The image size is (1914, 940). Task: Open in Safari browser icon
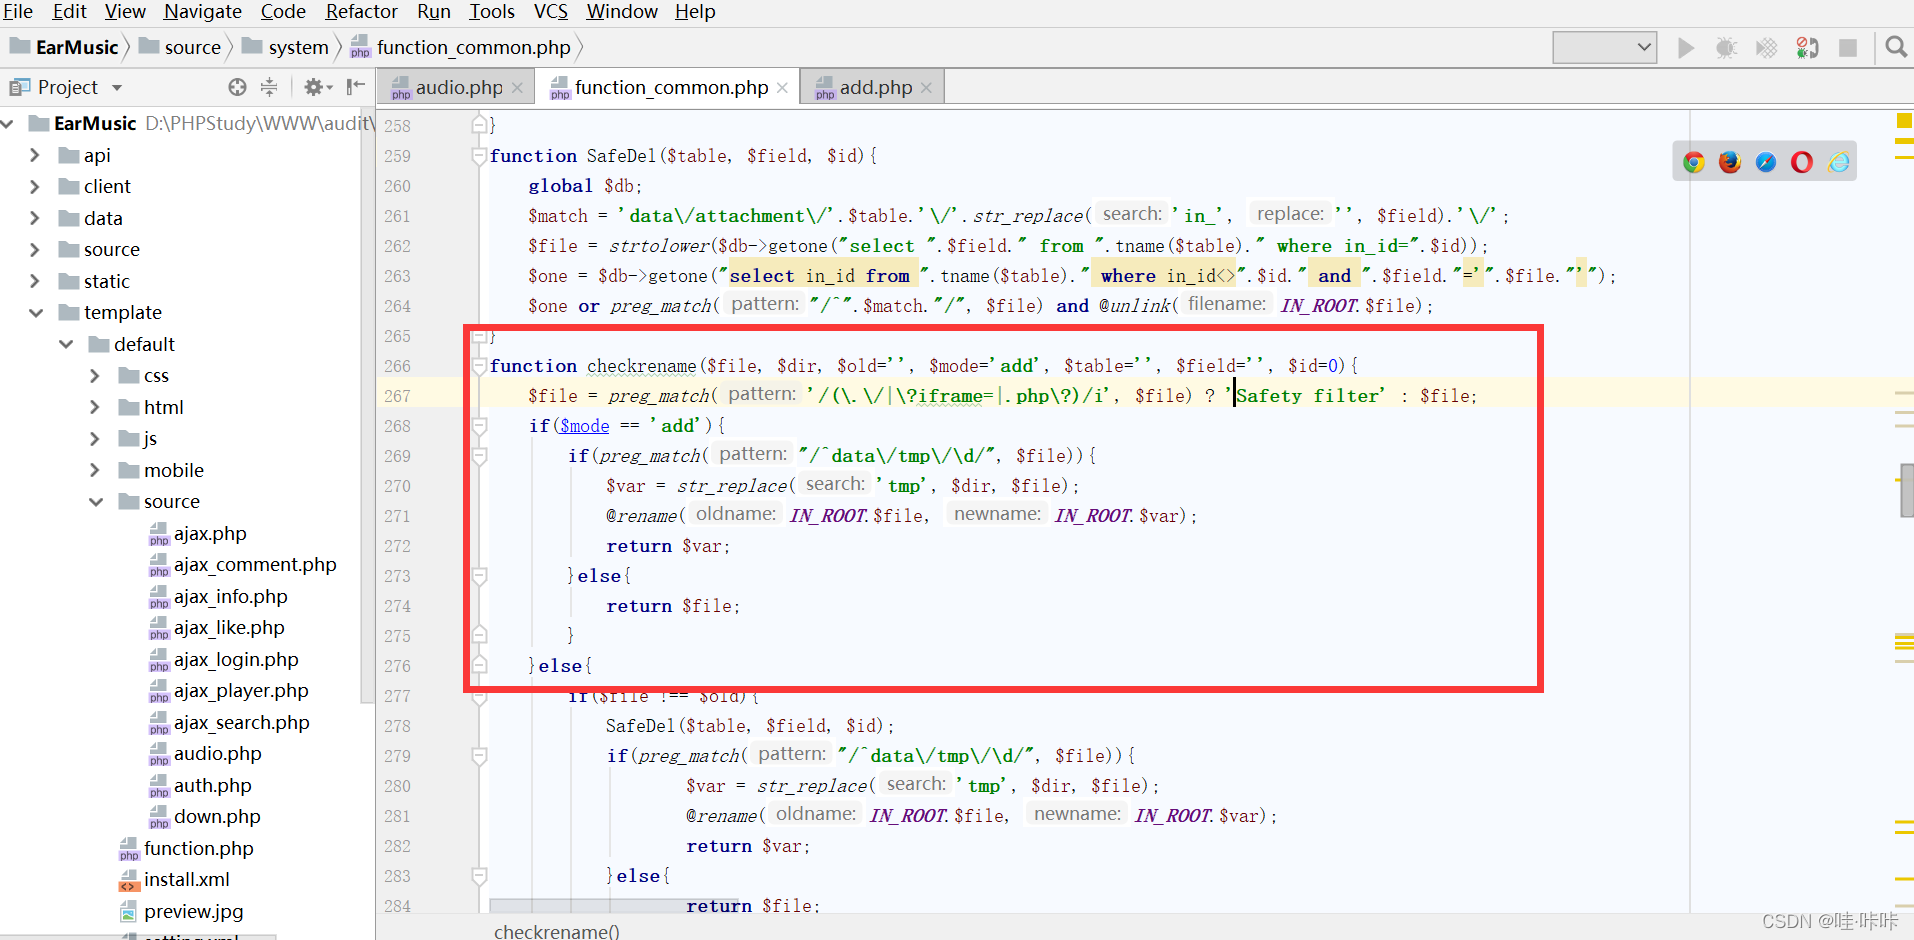pyautogui.click(x=1765, y=162)
